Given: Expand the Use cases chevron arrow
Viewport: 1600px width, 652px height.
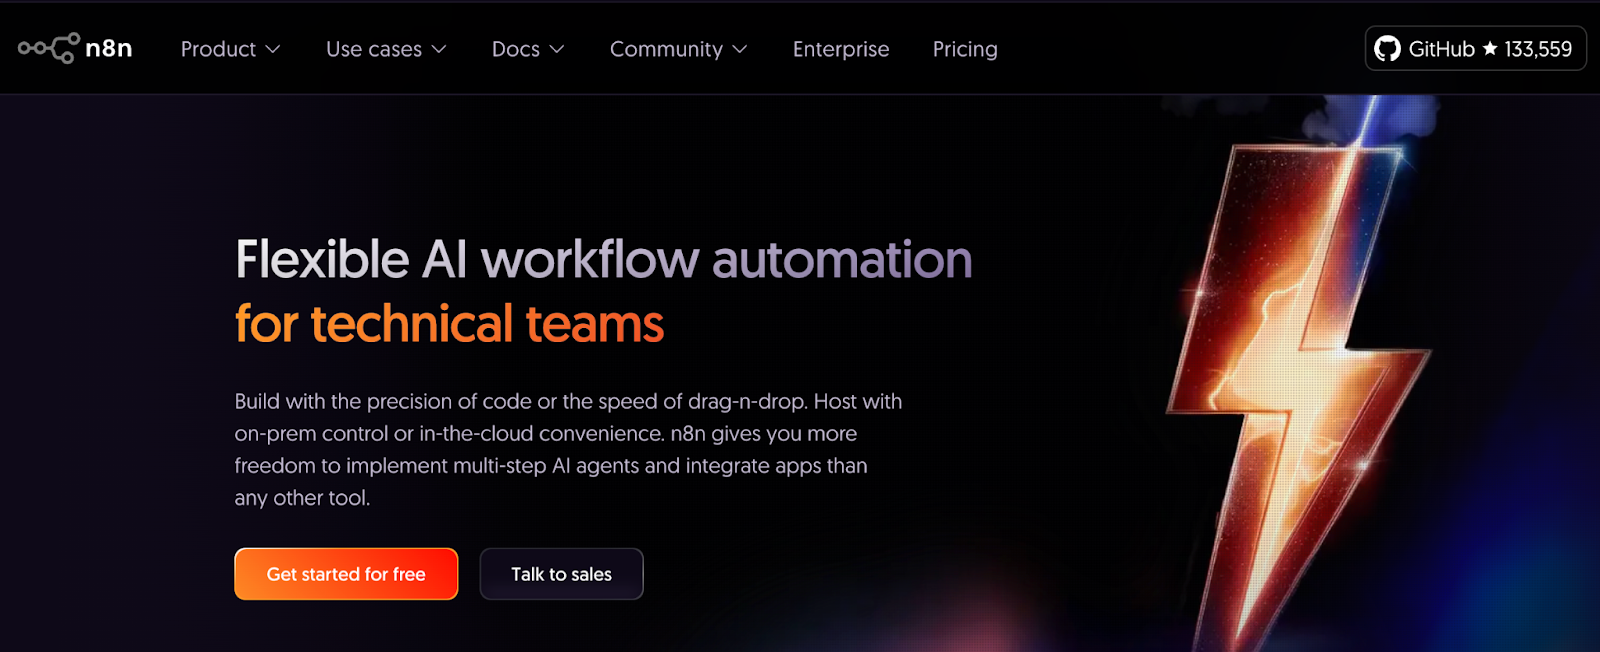Looking at the screenshot, I should pos(439,49).
